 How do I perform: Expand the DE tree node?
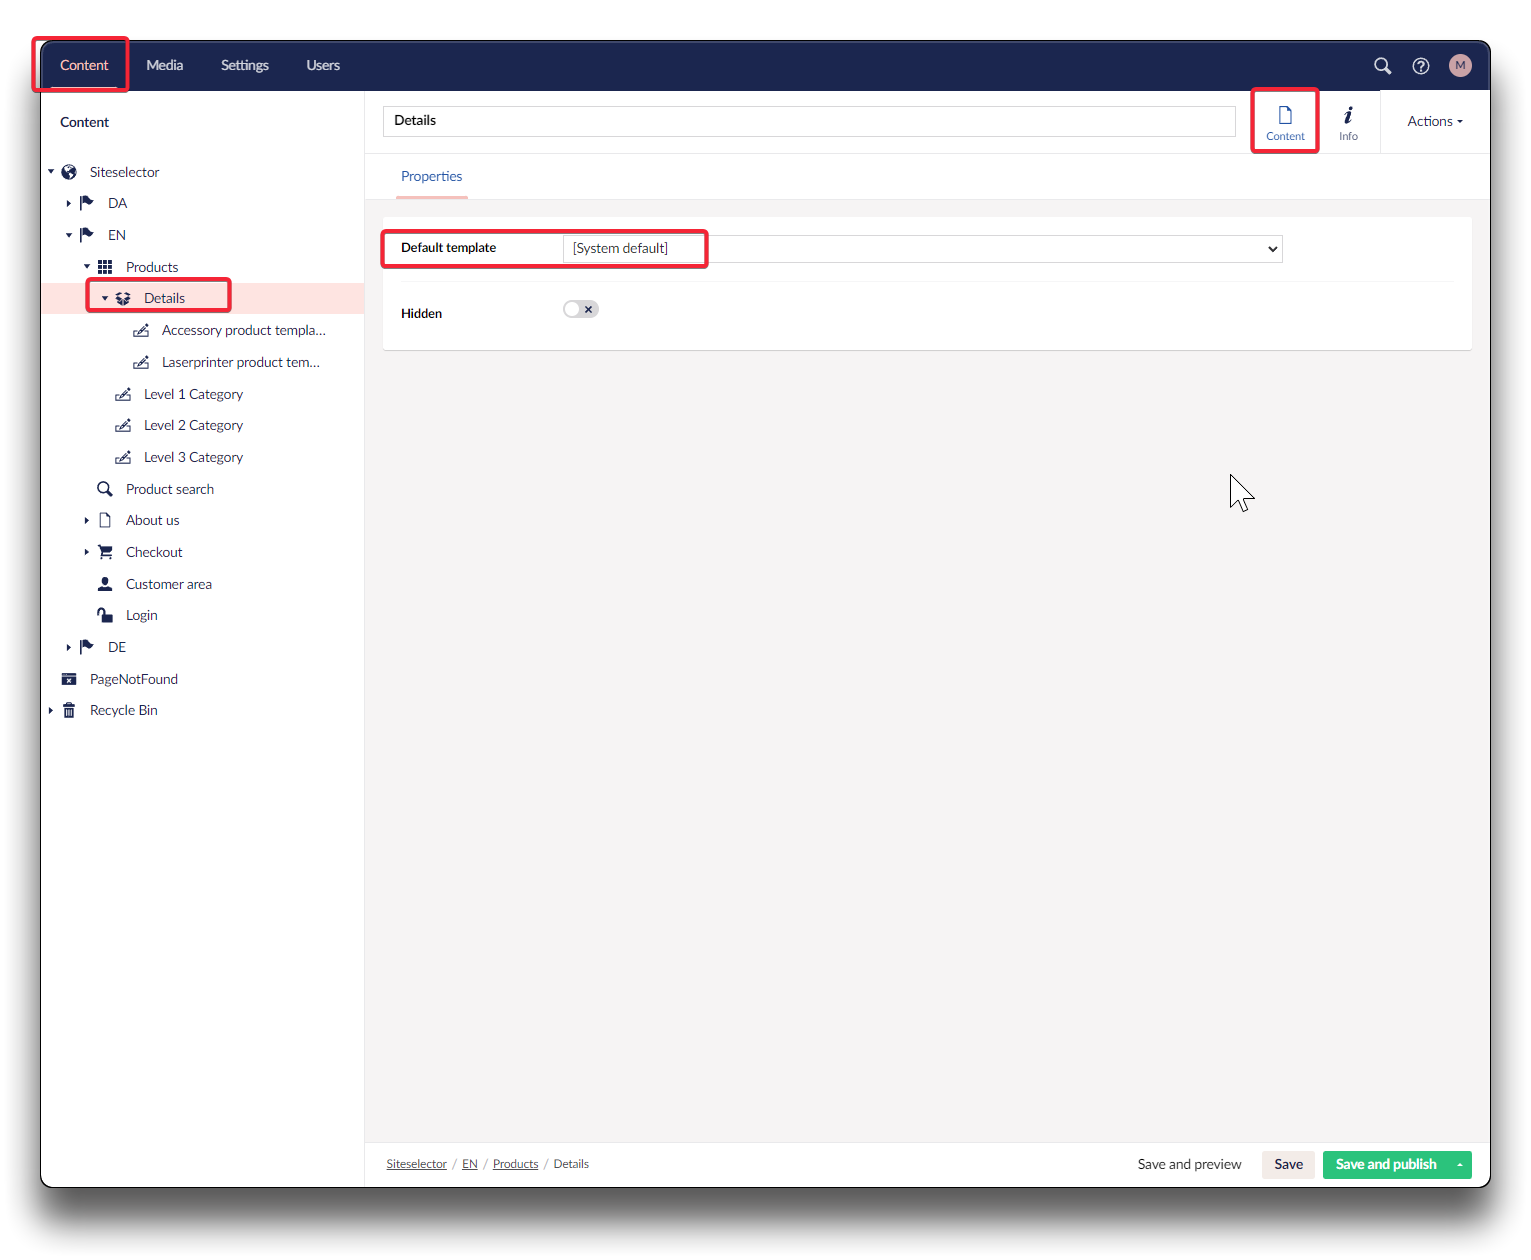tap(69, 647)
